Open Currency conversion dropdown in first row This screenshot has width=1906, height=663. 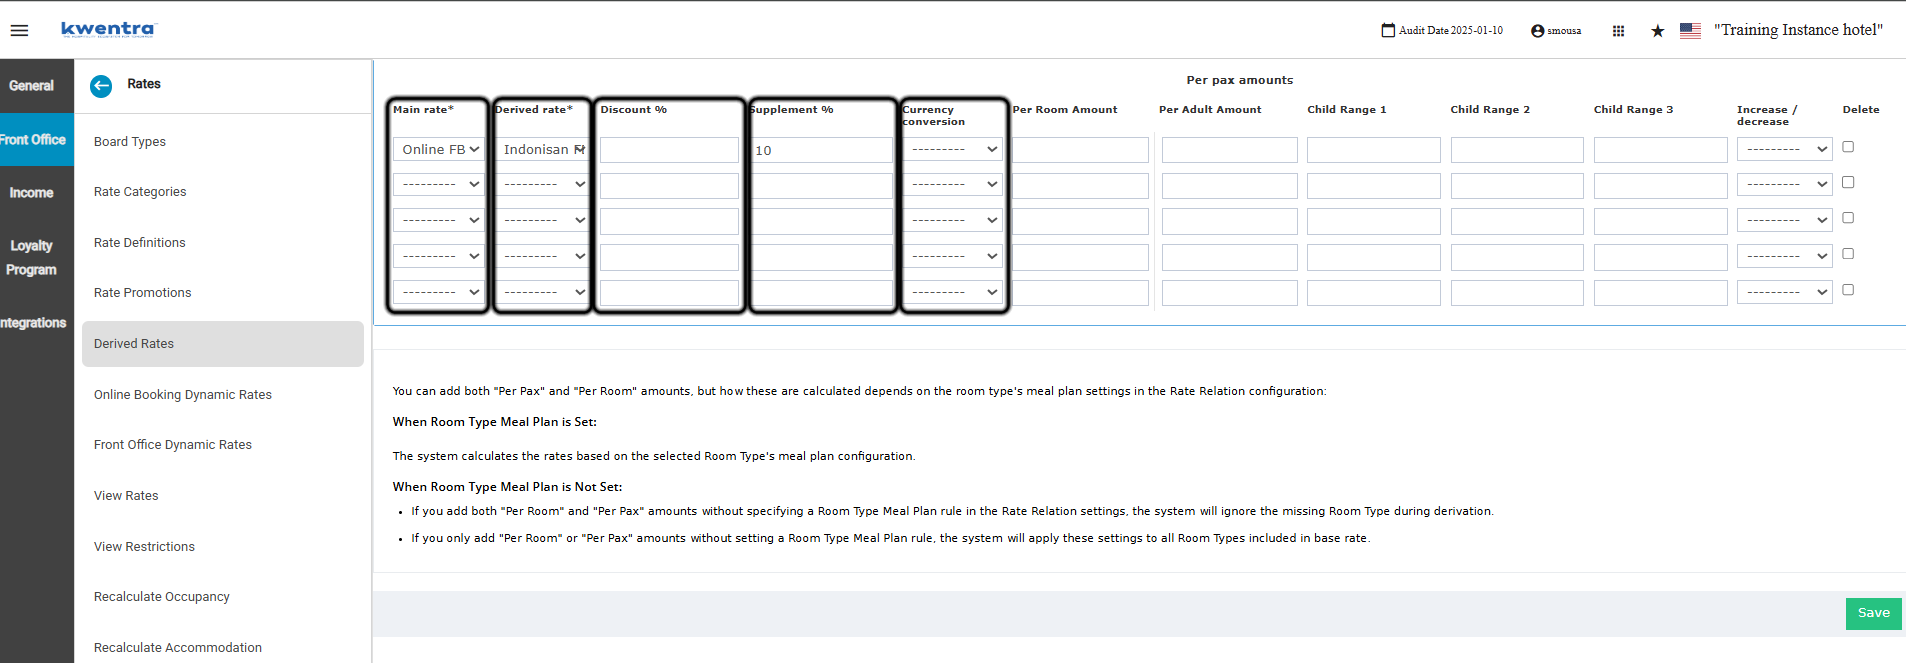(x=953, y=149)
